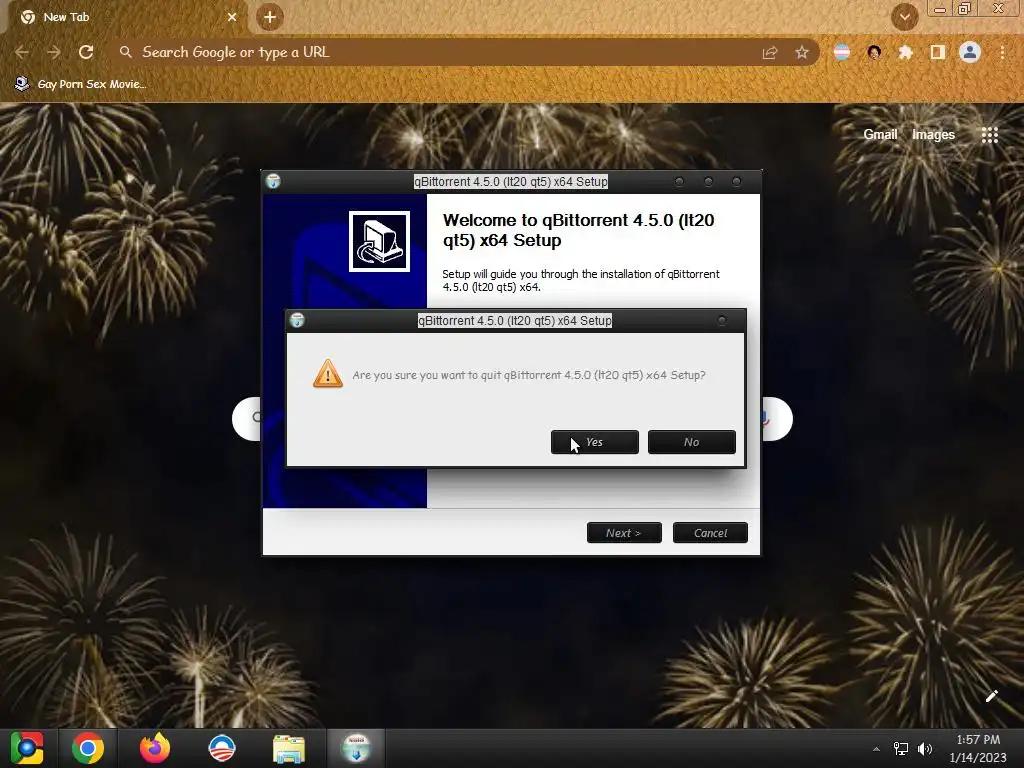
Task: Open Google Chrome from taskbar
Action: point(88,748)
